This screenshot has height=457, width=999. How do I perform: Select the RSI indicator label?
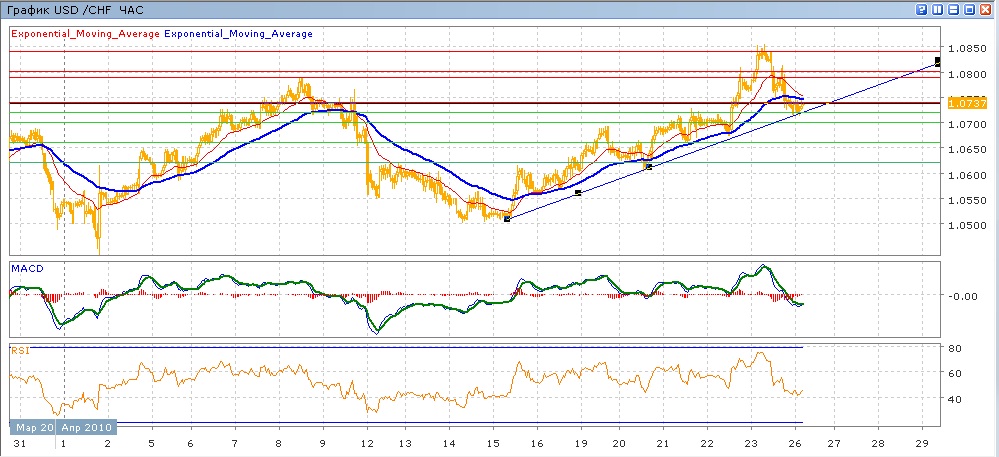[x=18, y=350]
